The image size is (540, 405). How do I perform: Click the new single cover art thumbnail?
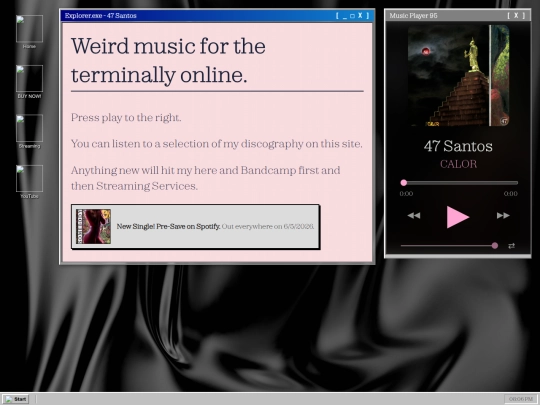[x=93, y=226]
